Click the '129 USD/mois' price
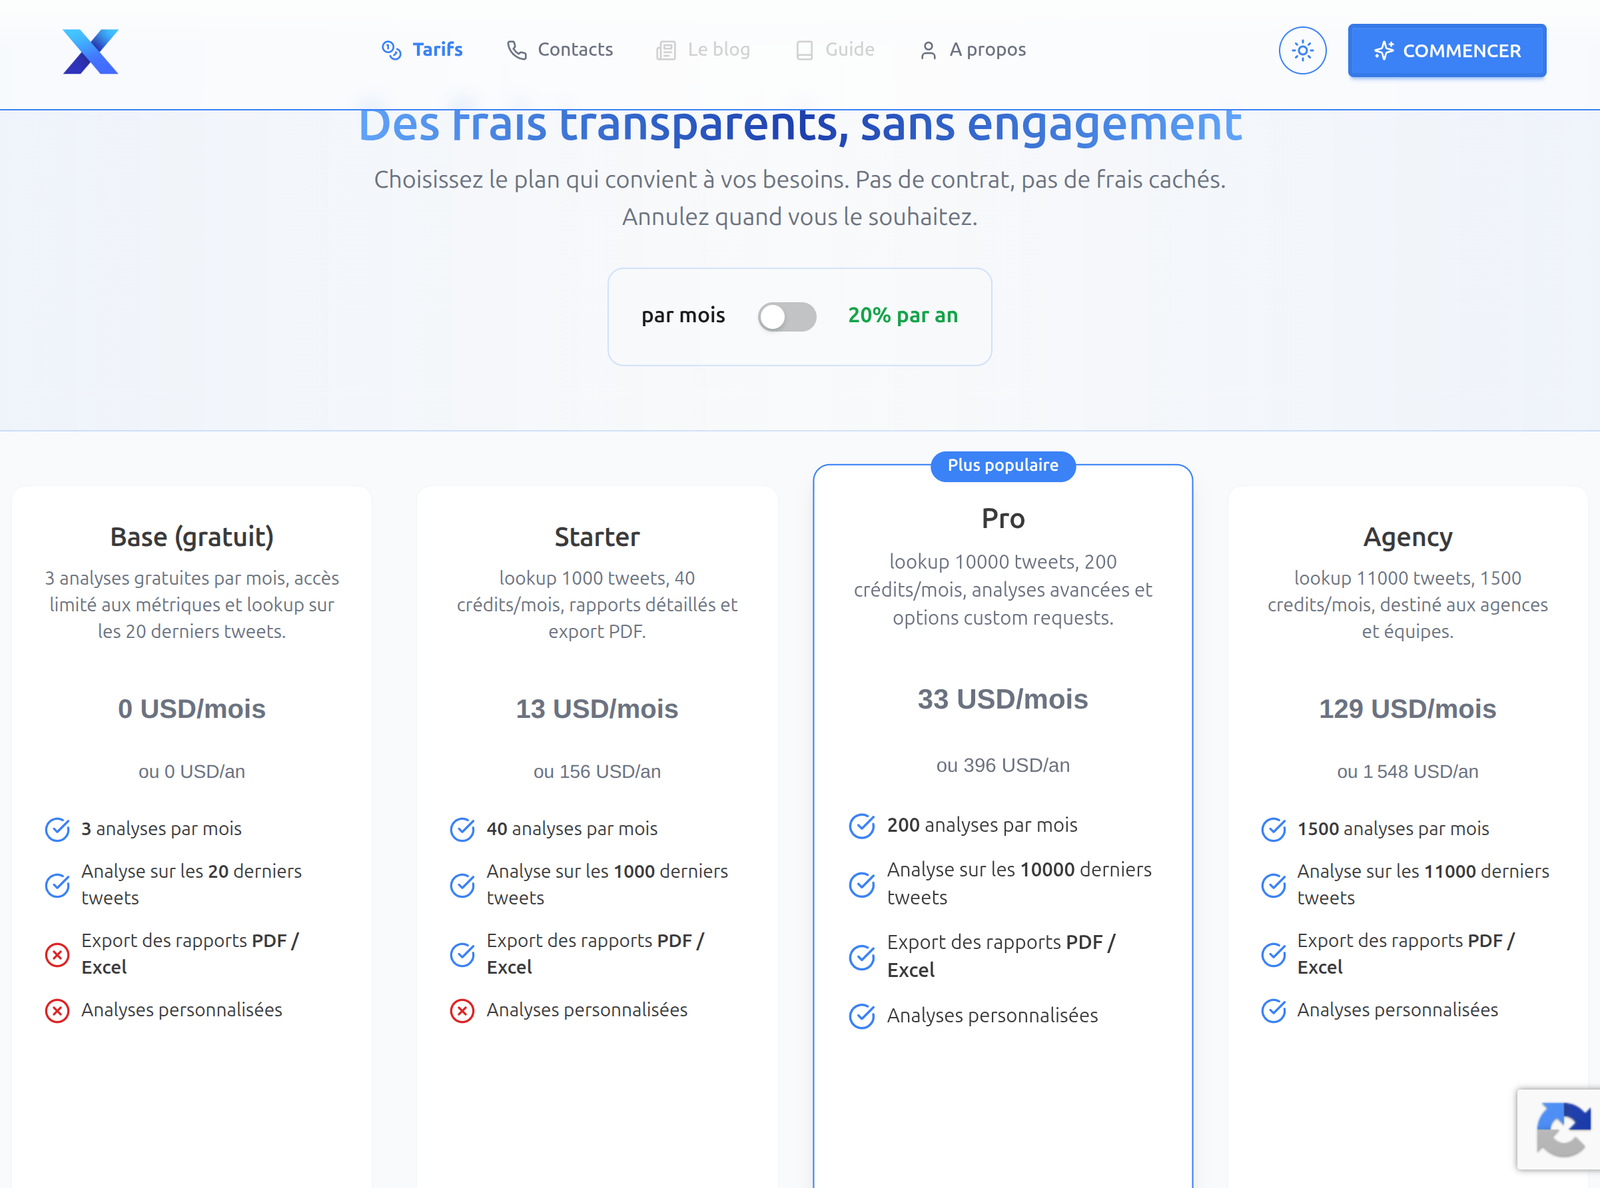This screenshot has width=1600, height=1188. click(x=1408, y=709)
